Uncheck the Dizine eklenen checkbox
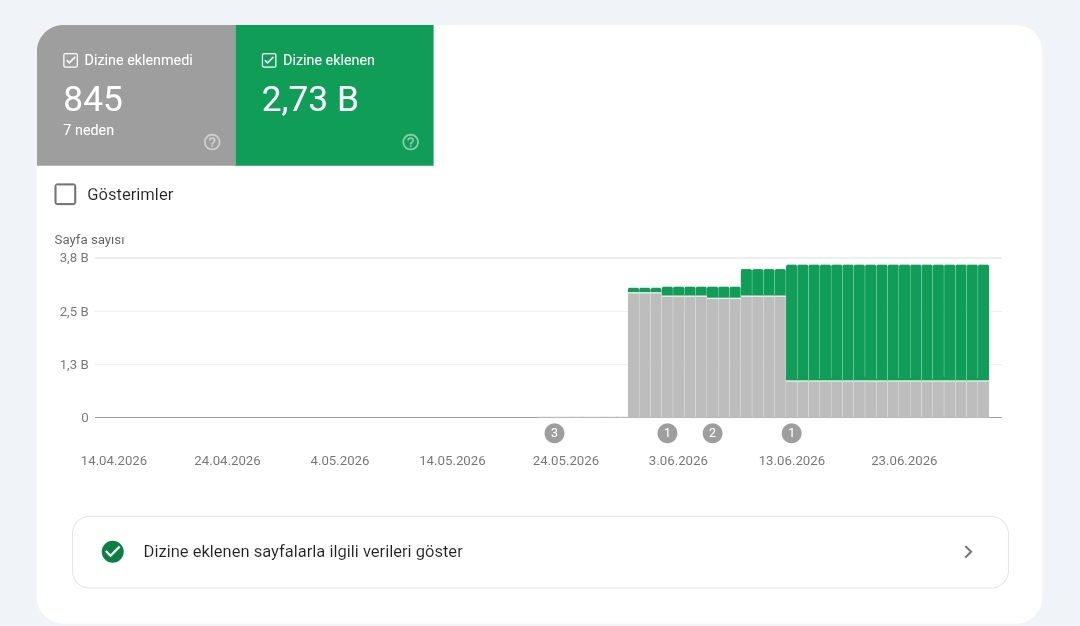Viewport: 1080px width, 626px height. pyautogui.click(x=269, y=61)
